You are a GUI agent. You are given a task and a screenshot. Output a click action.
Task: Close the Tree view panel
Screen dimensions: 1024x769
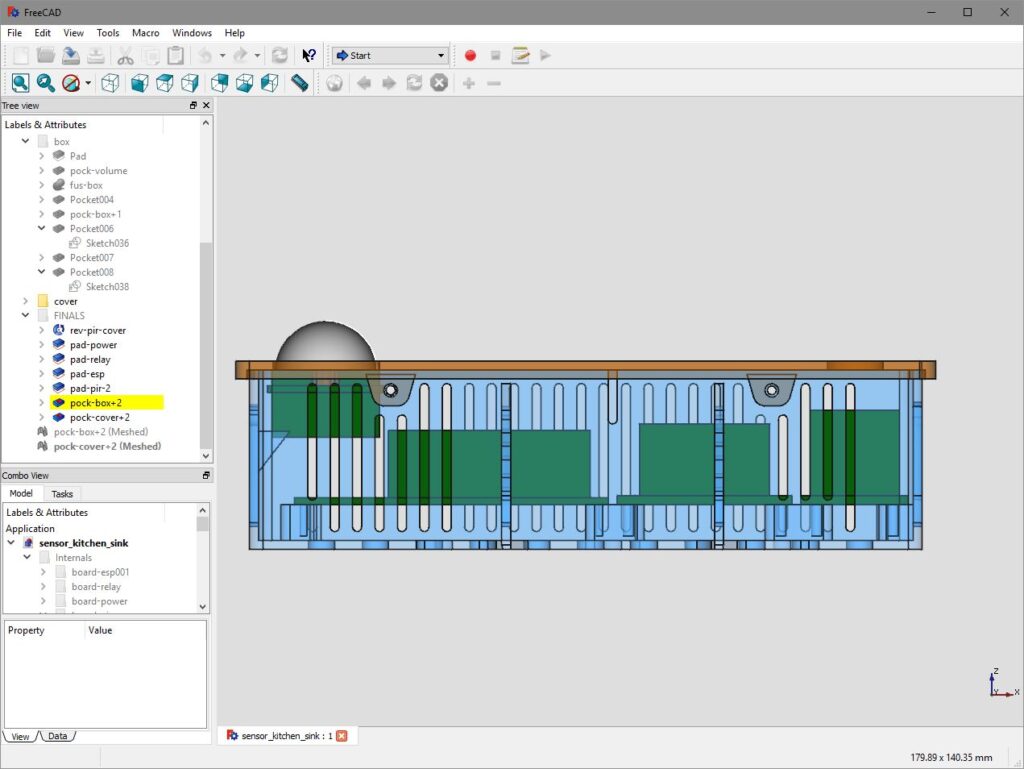(206, 105)
